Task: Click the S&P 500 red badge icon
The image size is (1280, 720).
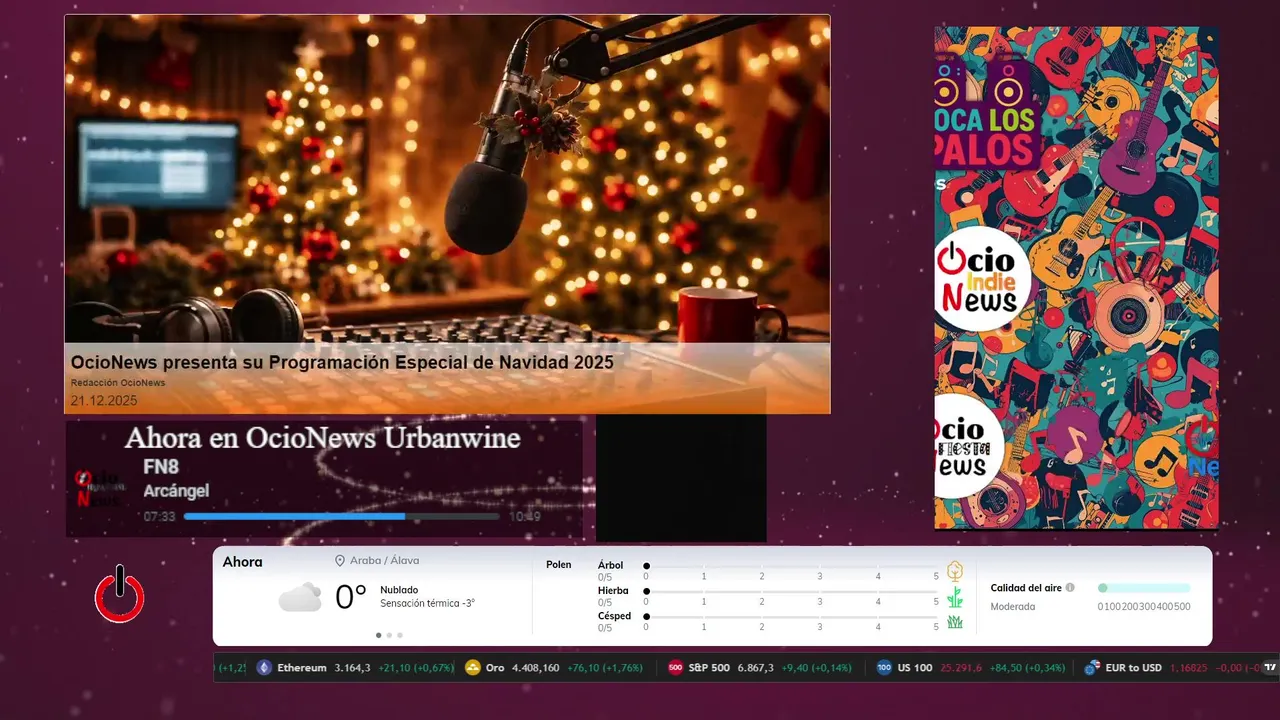Action: coord(675,667)
